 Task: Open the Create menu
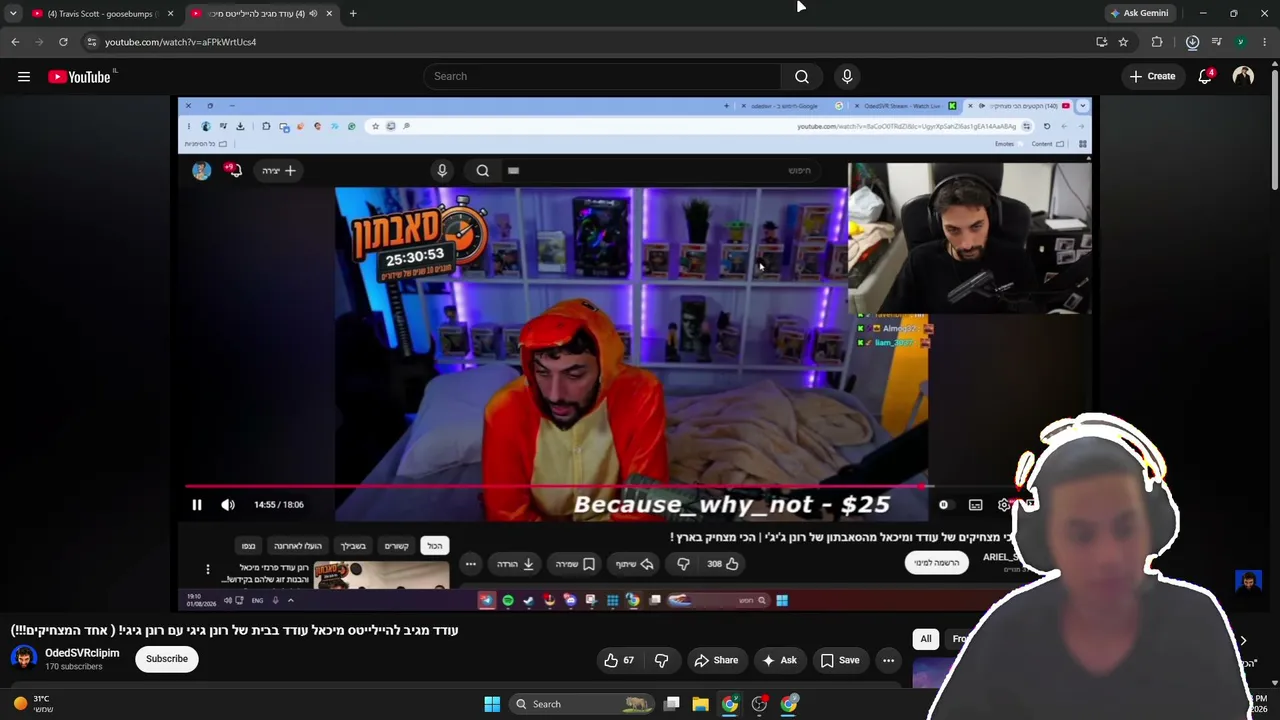(1152, 76)
